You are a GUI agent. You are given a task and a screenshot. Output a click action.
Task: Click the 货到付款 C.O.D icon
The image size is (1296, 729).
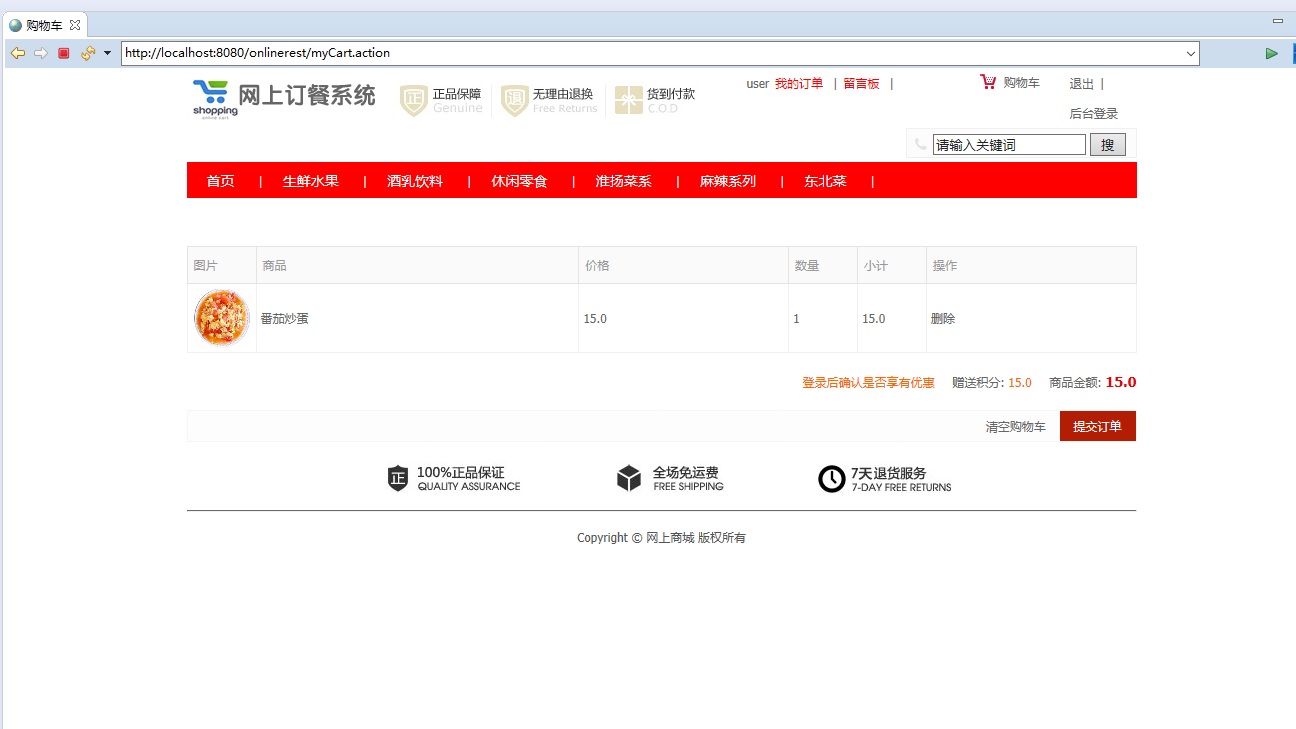click(x=629, y=99)
